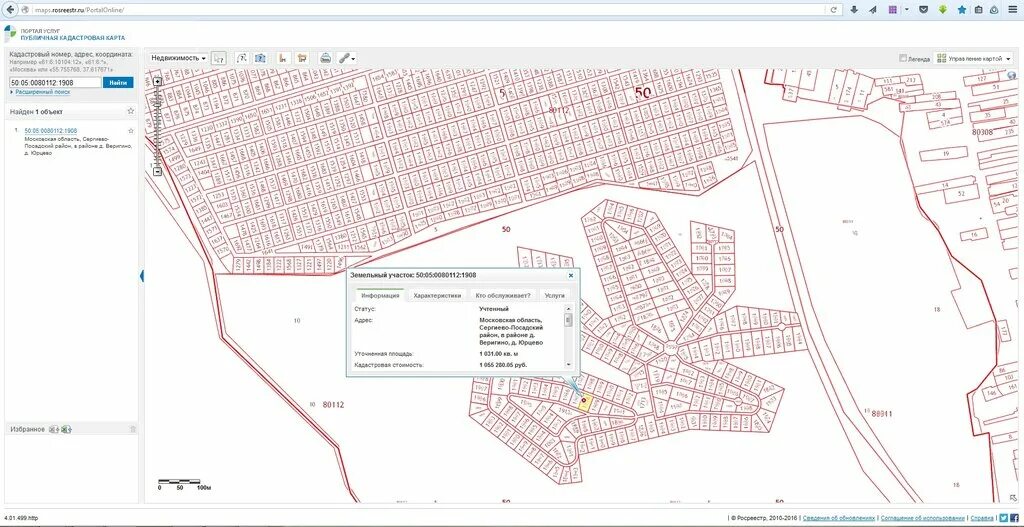Click the green download arrow extension

[x=943, y=10]
